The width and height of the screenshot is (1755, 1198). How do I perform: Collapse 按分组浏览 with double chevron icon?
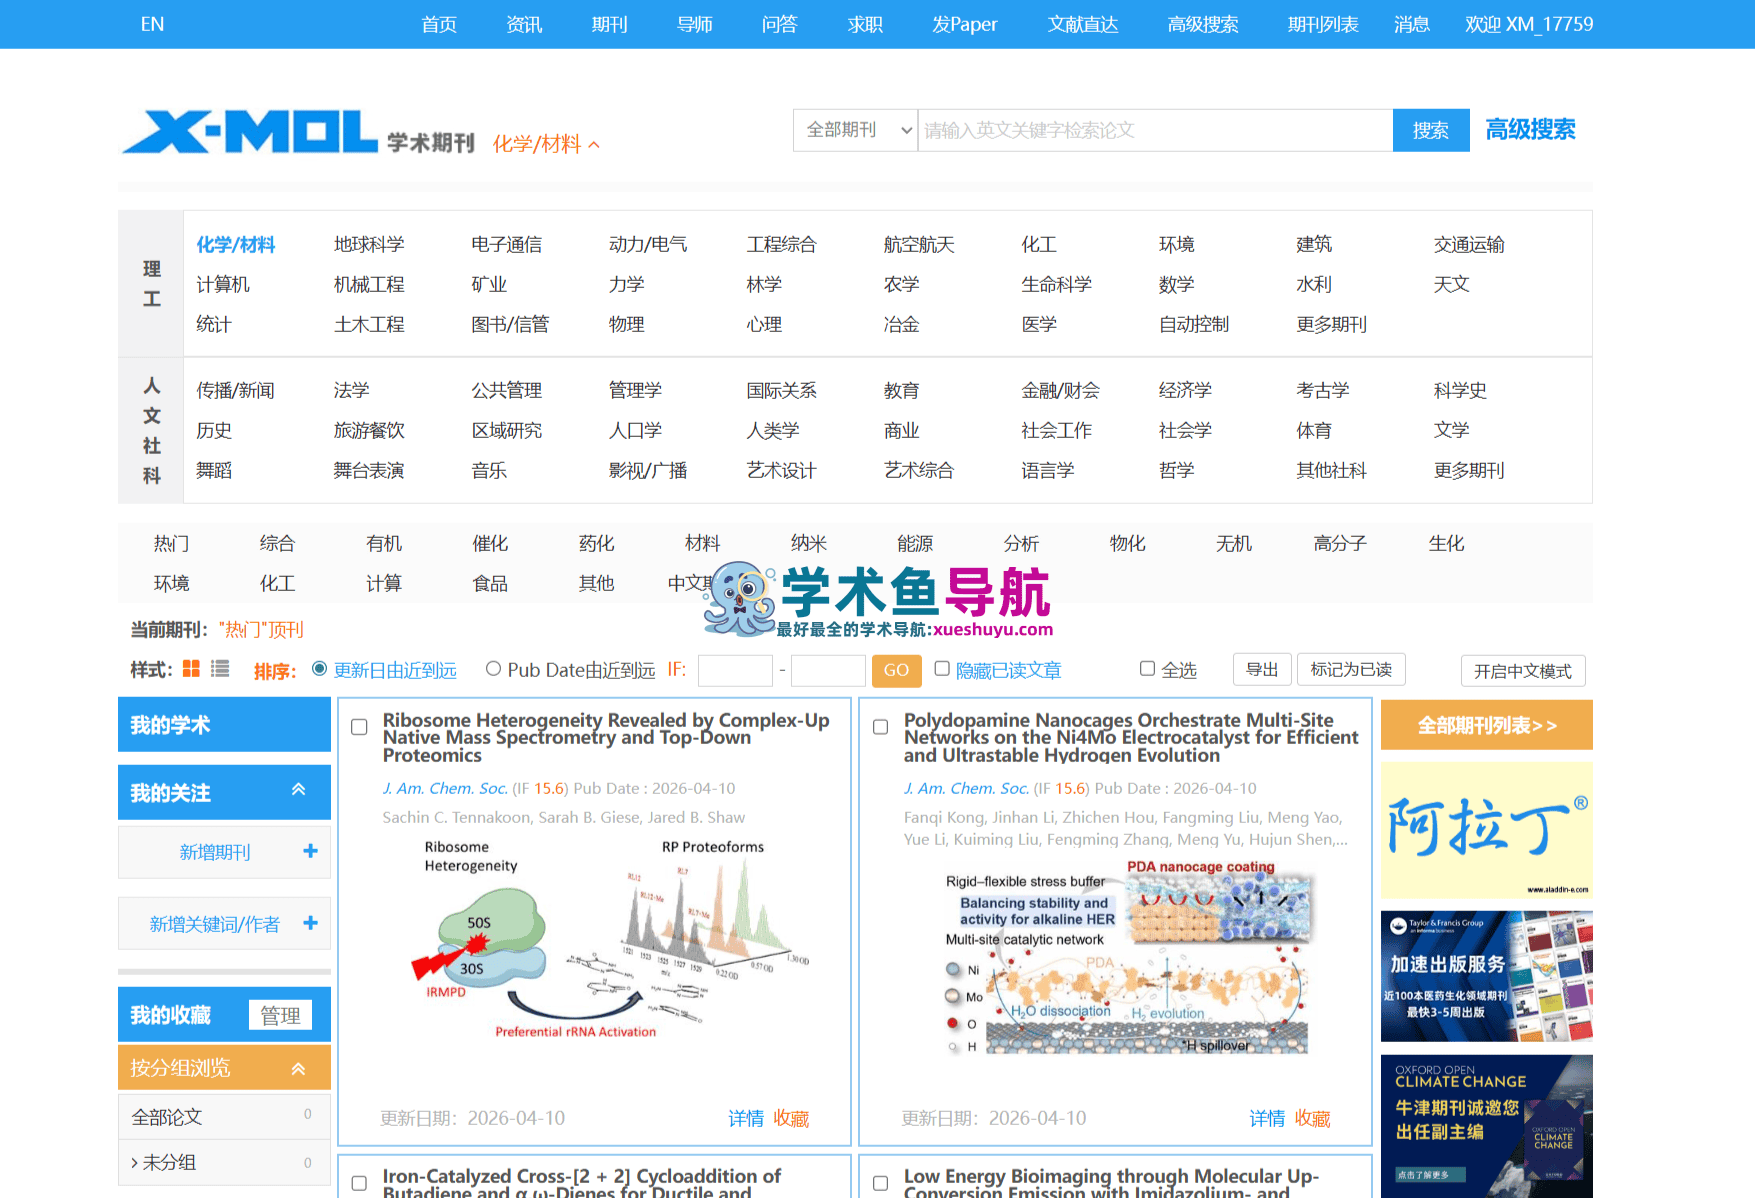(x=298, y=1068)
